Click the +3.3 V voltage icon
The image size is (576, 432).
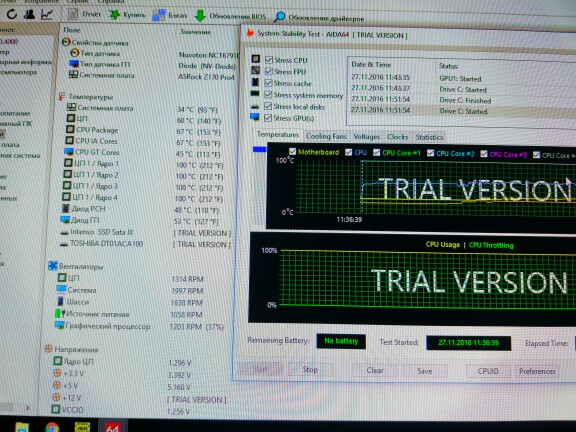[x=57, y=373]
